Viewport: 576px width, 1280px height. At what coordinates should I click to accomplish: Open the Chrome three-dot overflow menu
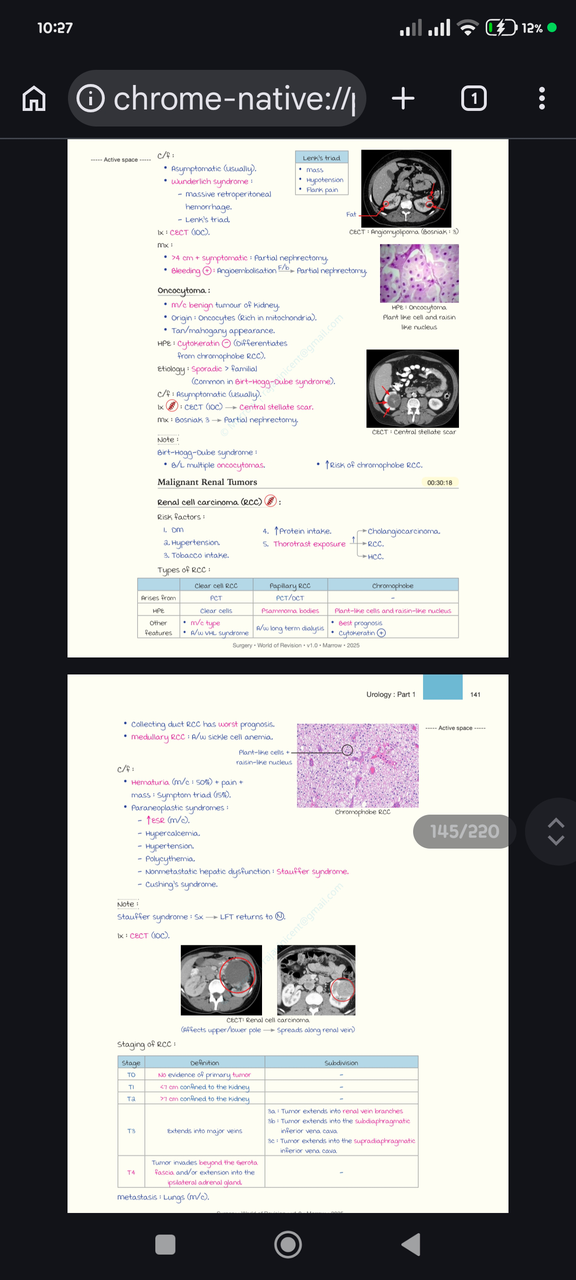(x=542, y=98)
